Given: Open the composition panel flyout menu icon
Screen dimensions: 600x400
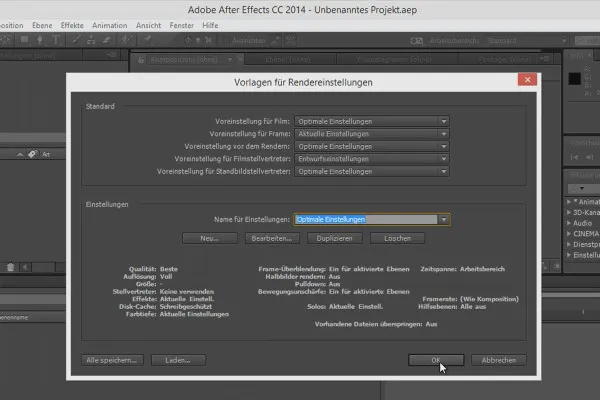Looking at the screenshot, I should [545, 59].
